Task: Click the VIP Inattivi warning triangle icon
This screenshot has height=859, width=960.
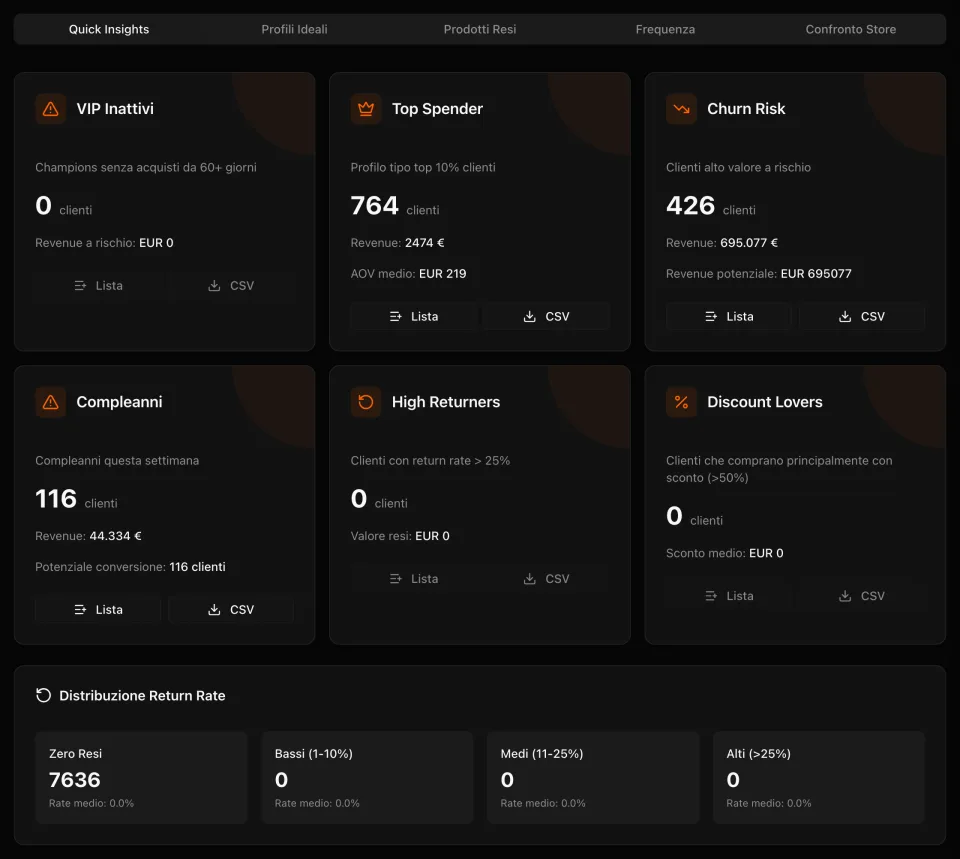Action: click(x=51, y=109)
